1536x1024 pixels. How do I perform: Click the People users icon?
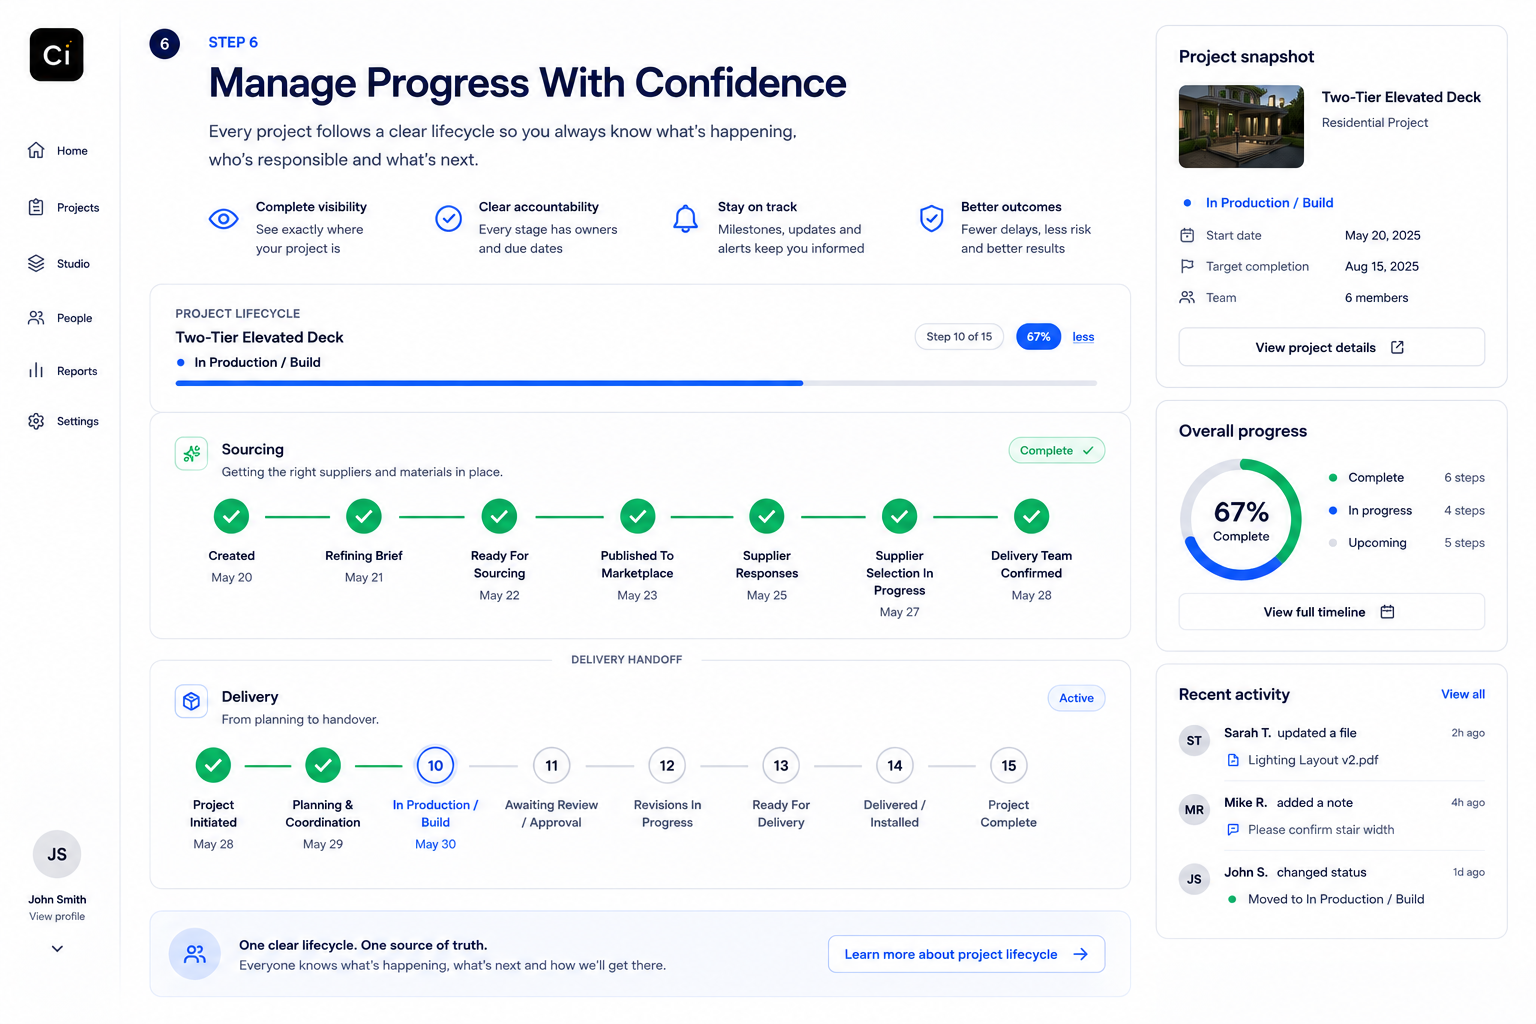click(36, 318)
